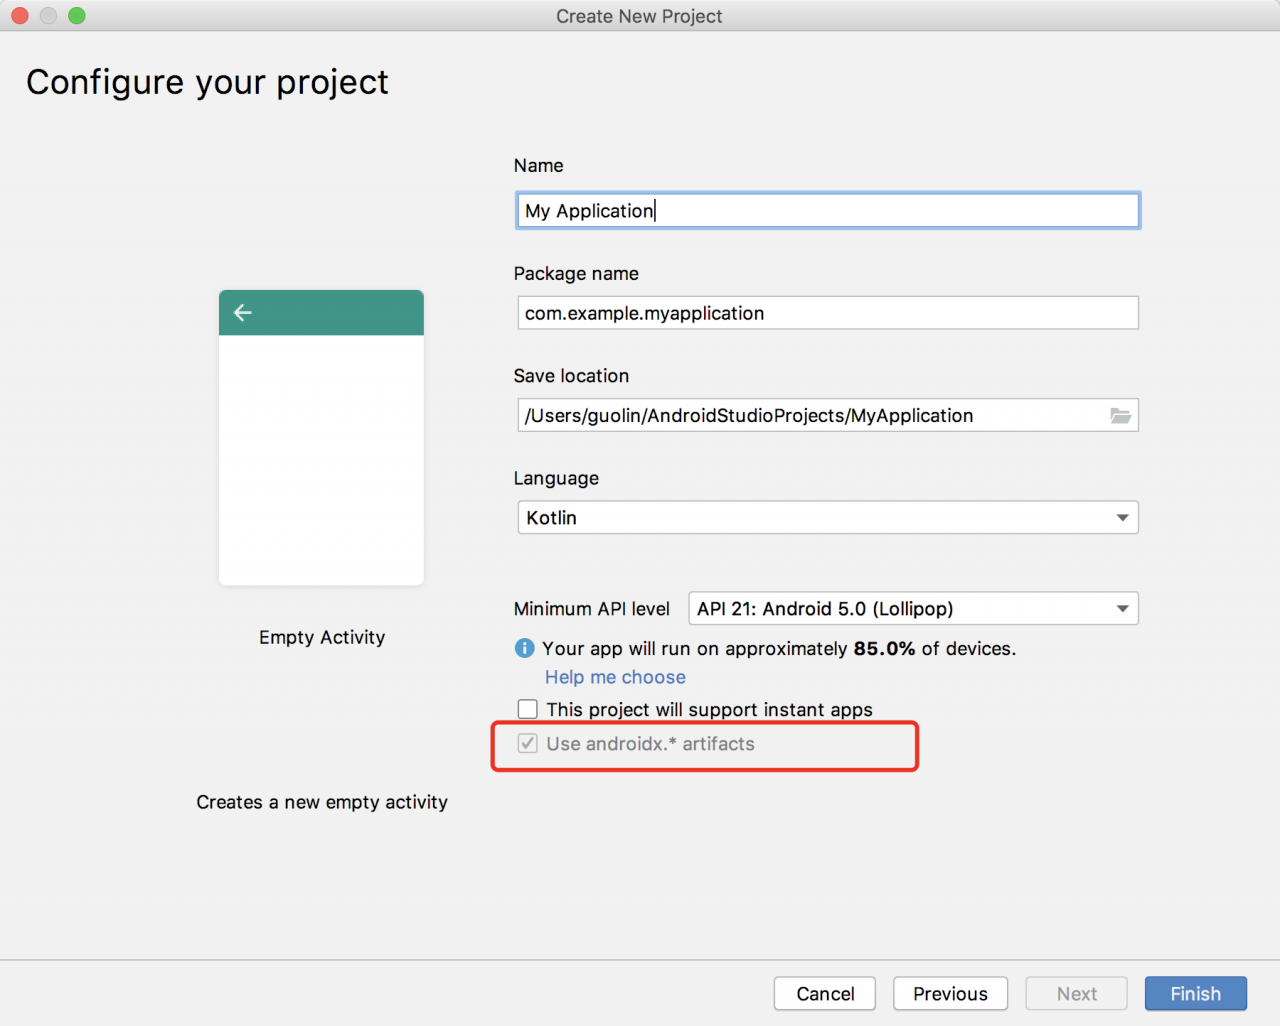Select the Empty Activity preview thumbnail
Screen dimensions: 1280x1026
coord(321,460)
